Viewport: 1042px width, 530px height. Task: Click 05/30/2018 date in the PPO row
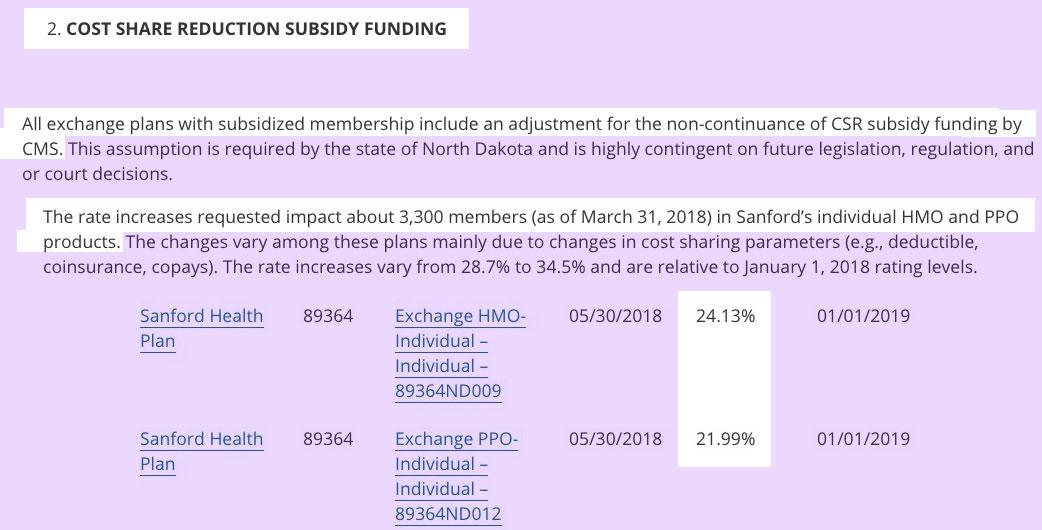pyautogui.click(x=615, y=439)
